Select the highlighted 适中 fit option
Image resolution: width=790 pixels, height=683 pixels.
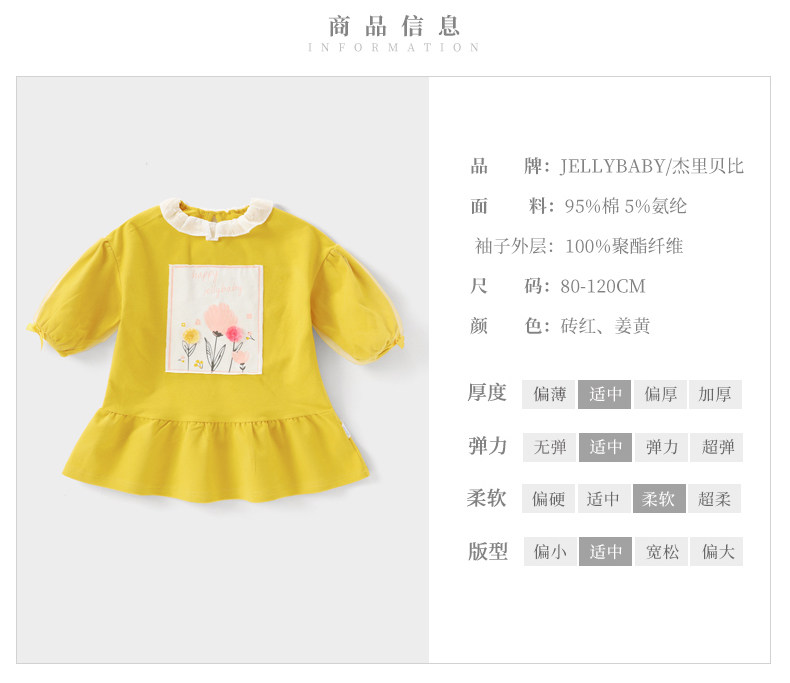pyautogui.click(x=605, y=552)
